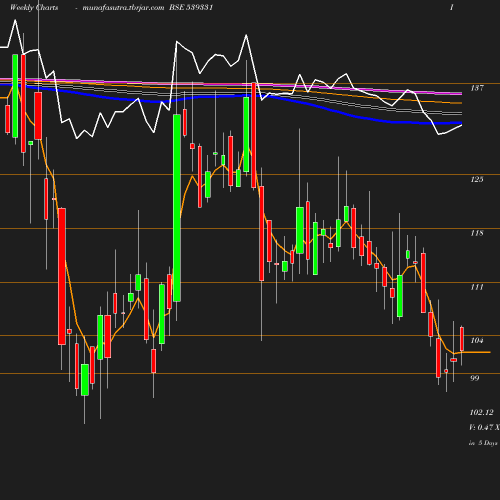Click the munafasutra.tbrjar.com source label
Viewport: 500px width, 500px height.
point(123,7)
